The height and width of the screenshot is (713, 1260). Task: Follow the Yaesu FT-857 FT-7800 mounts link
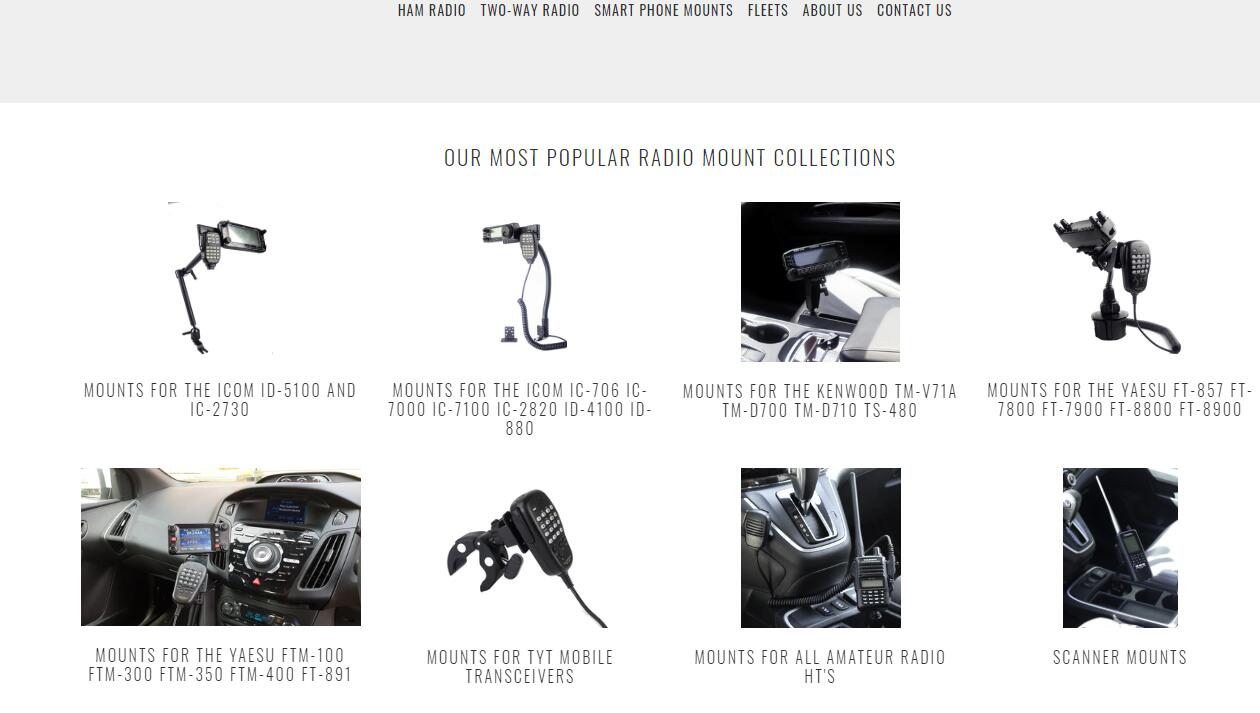1120,400
